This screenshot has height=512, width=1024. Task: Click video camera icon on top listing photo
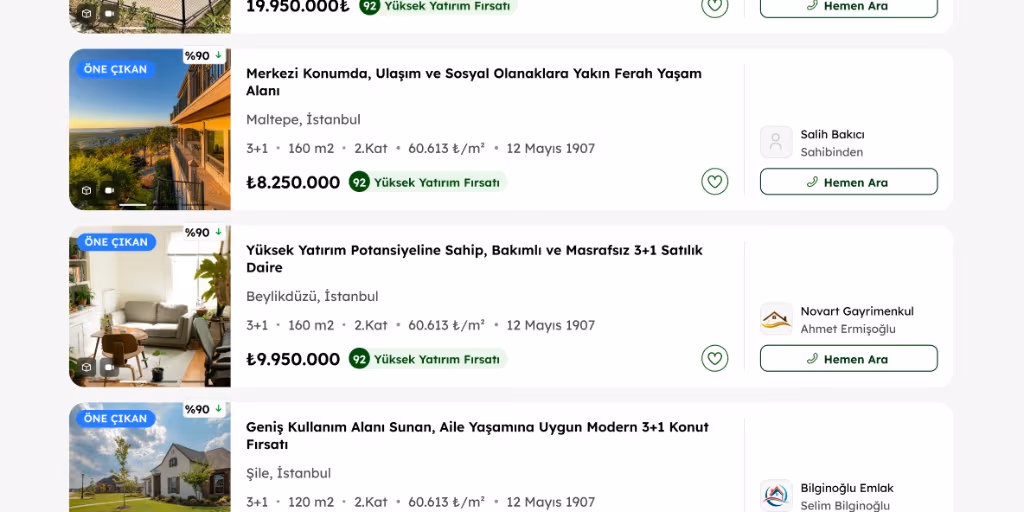(x=110, y=13)
